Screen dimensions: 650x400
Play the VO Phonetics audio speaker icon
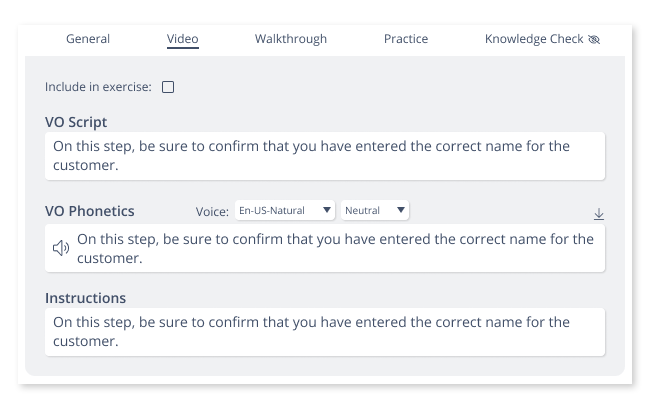(61, 248)
